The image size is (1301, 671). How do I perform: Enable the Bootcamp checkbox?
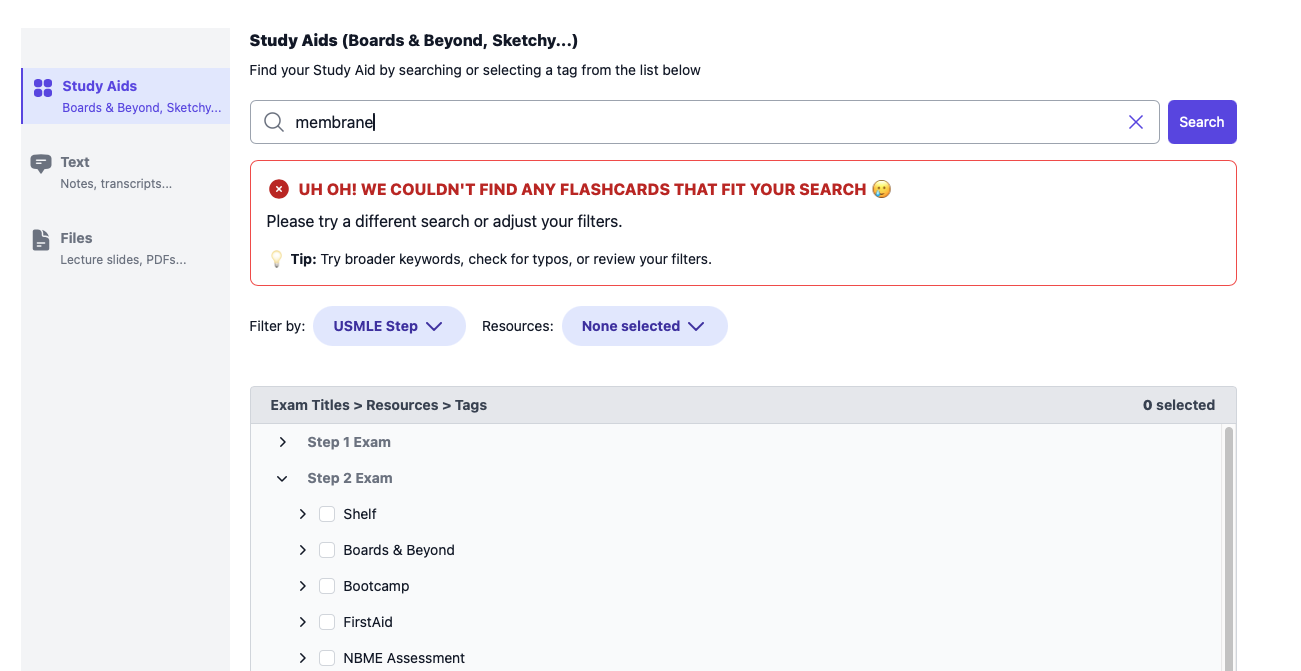point(327,586)
